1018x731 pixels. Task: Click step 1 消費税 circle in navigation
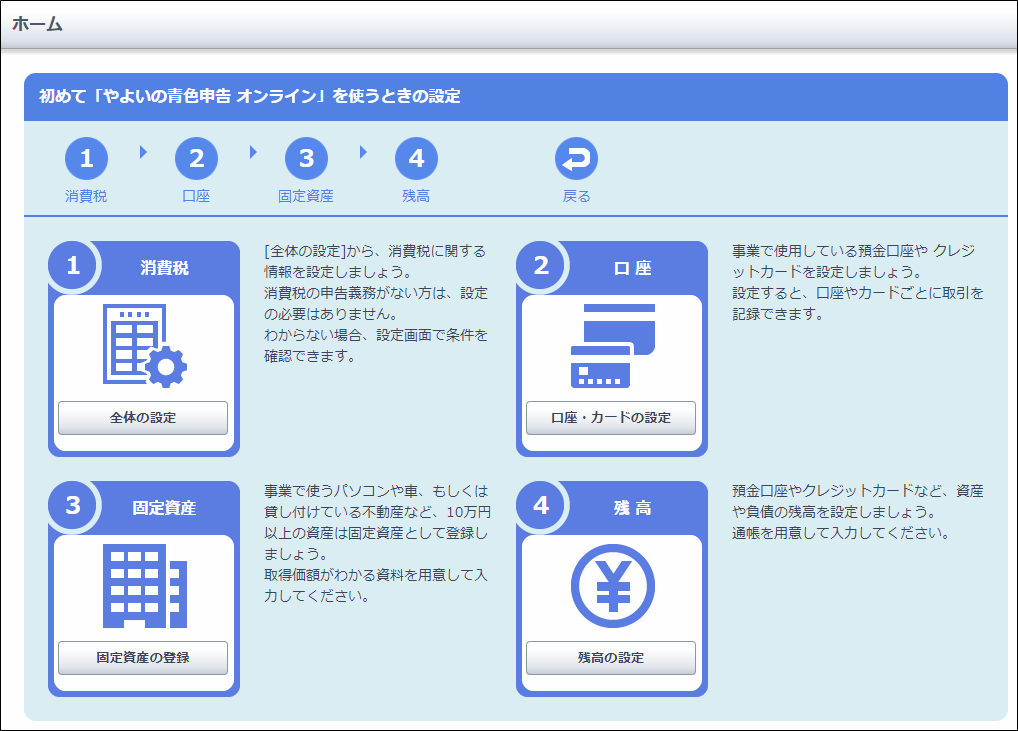point(86,158)
